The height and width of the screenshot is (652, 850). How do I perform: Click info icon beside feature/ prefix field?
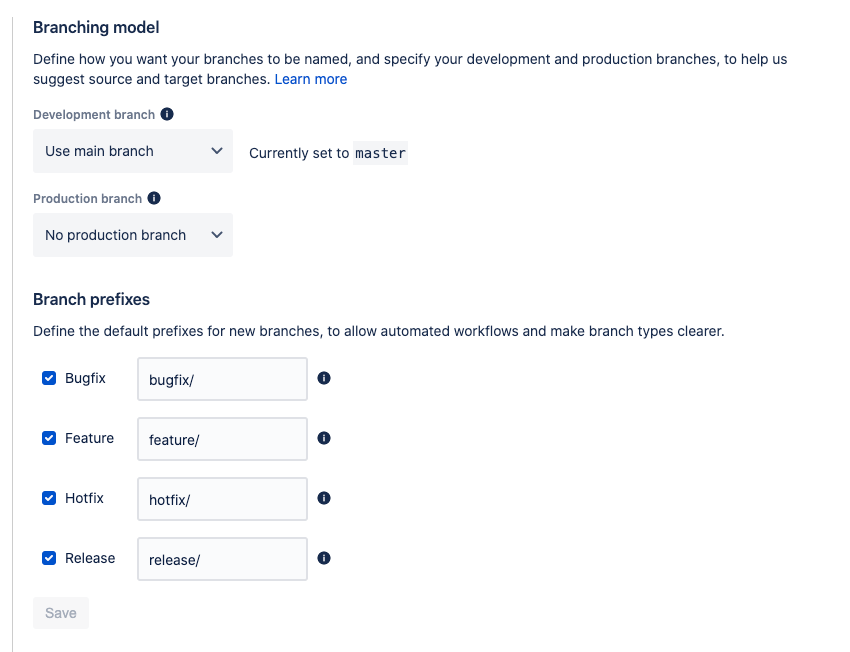click(324, 438)
